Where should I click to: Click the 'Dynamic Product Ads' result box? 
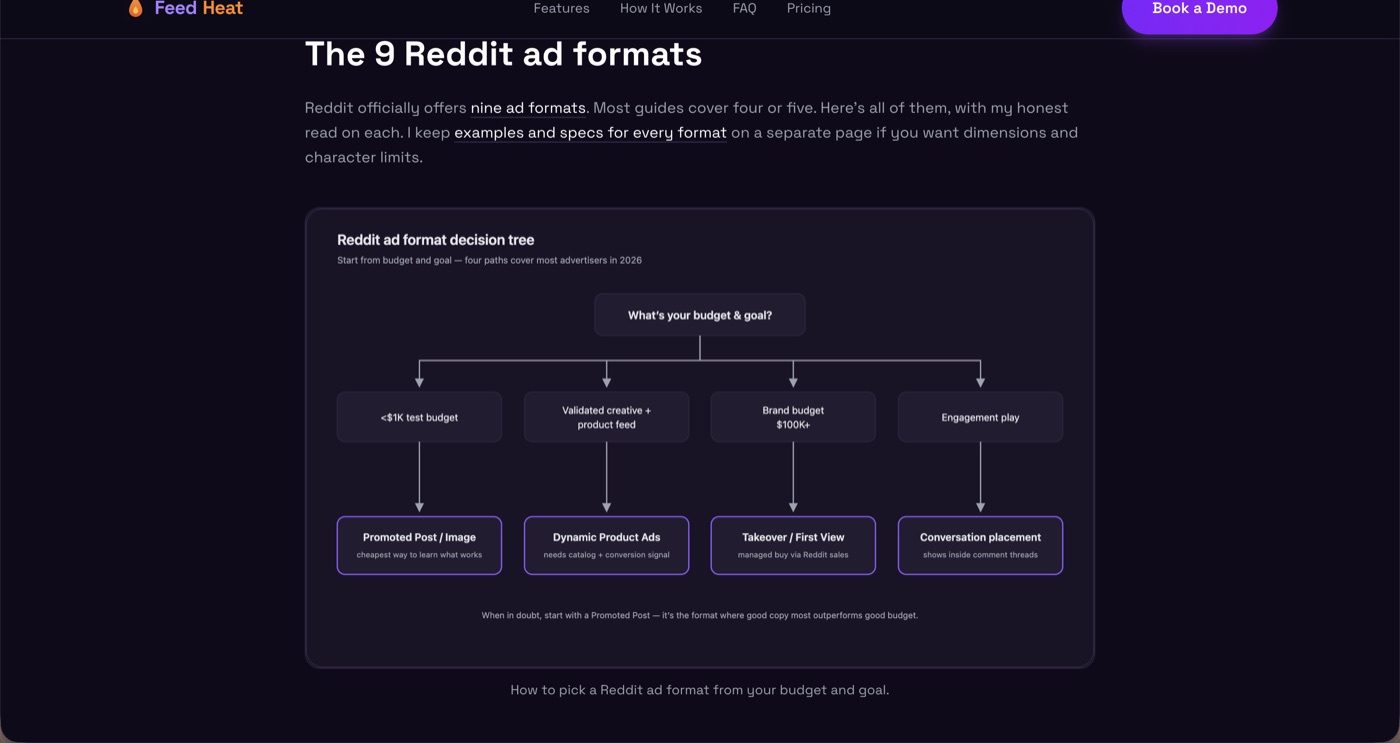click(x=606, y=545)
